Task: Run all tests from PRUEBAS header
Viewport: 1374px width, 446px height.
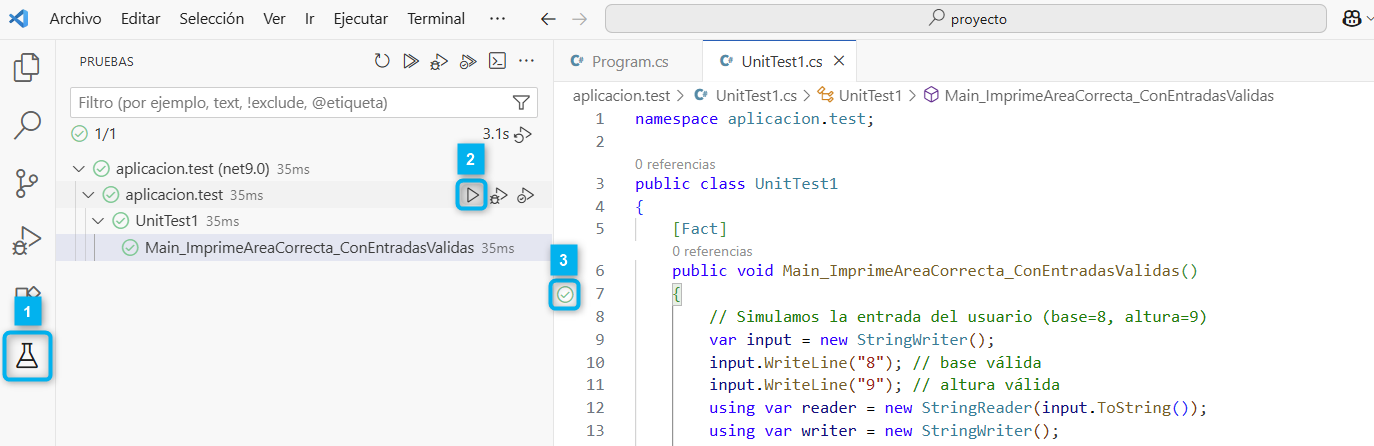Action: [x=410, y=61]
